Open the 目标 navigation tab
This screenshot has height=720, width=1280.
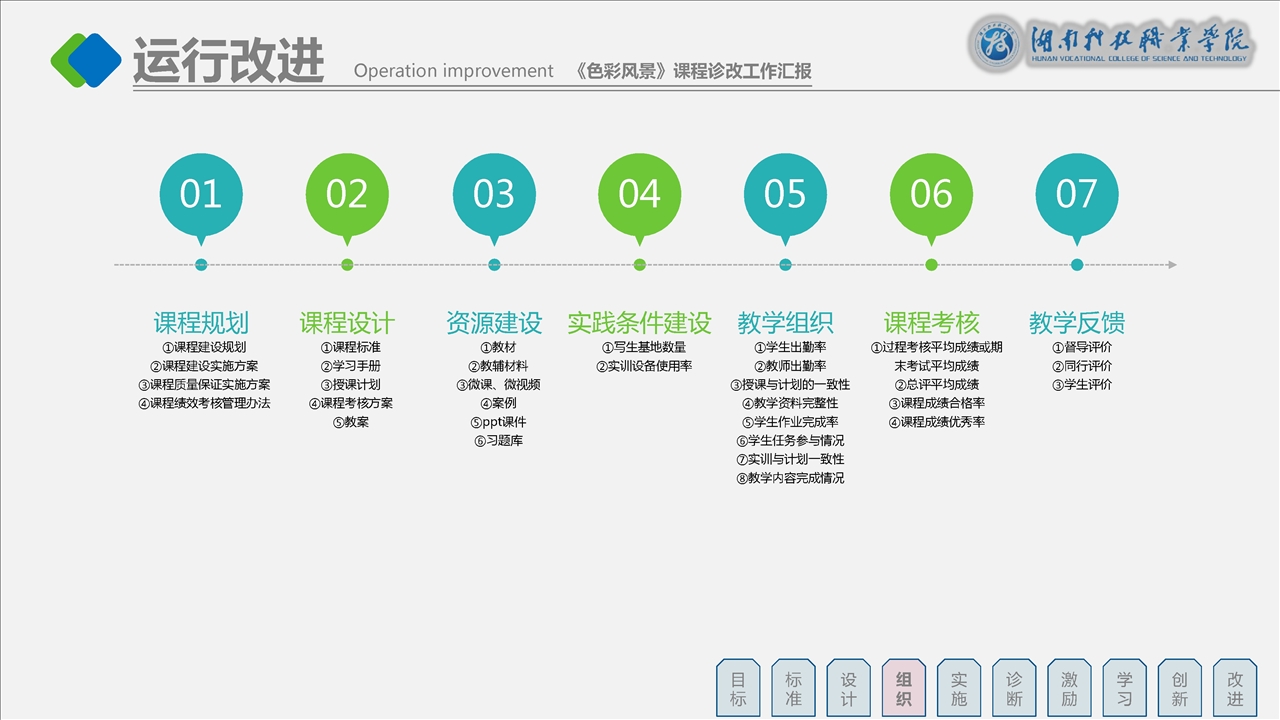pyautogui.click(x=738, y=689)
